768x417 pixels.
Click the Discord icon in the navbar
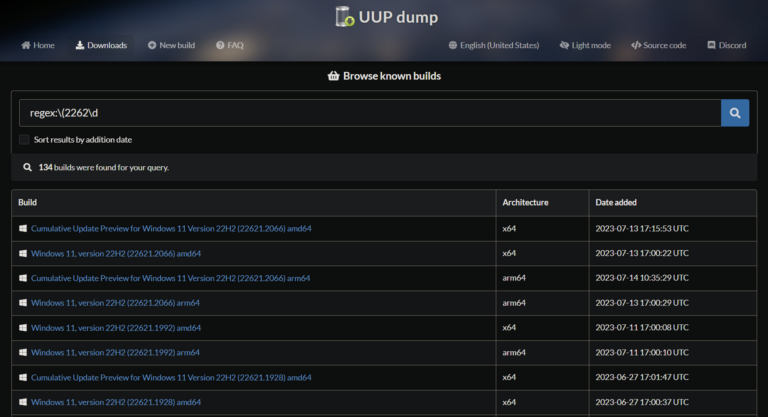[x=712, y=45]
